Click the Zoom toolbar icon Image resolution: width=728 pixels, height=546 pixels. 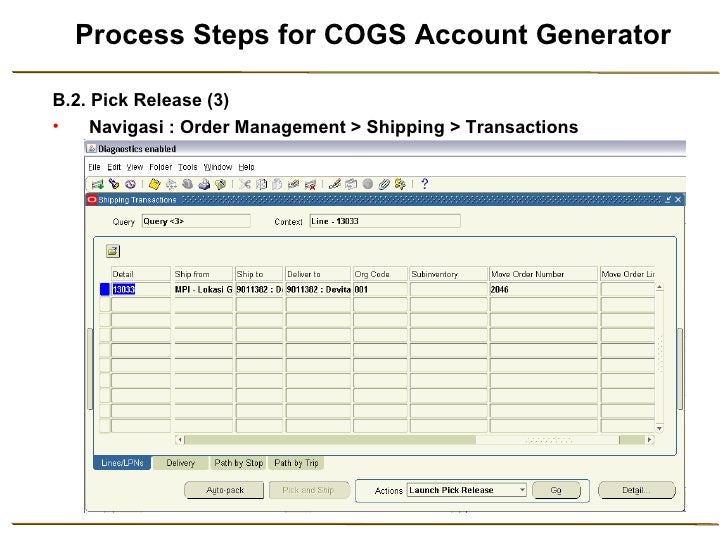[x=351, y=184]
